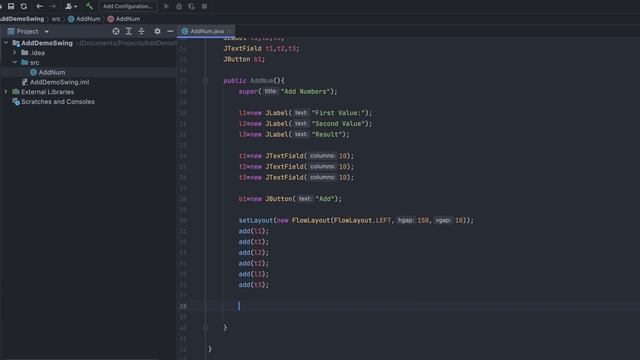Click the Stop square icon
The height and width of the screenshot is (360, 640).
coord(204,6)
